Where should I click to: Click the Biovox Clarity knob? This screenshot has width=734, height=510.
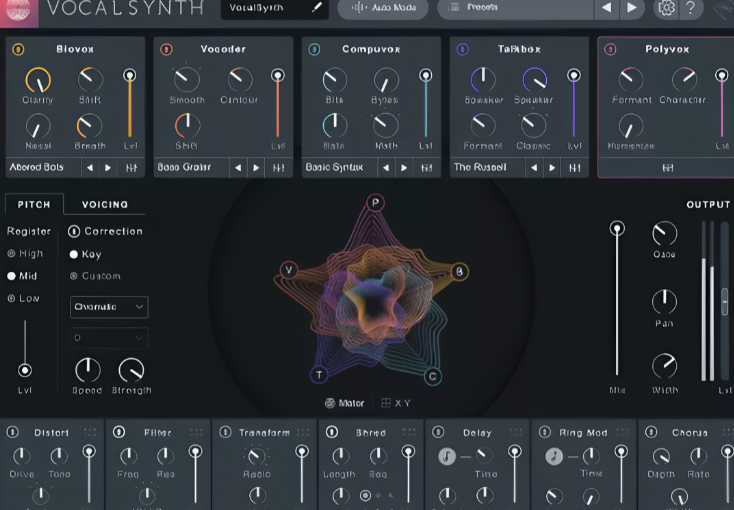click(x=38, y=80)
